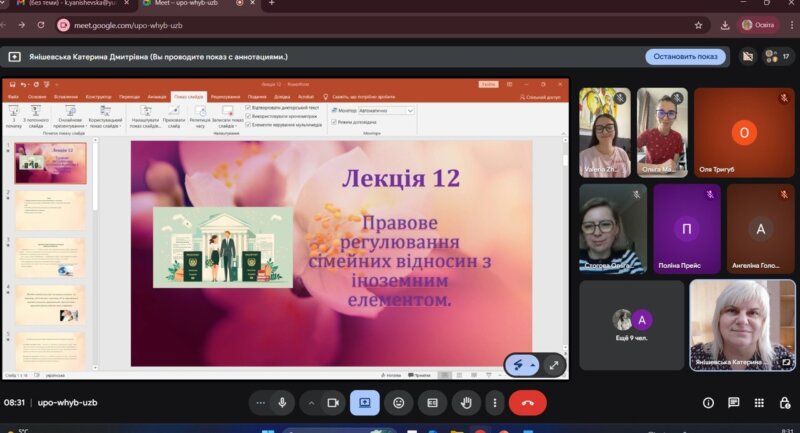The image size is (800, 433).
Task: Toggle the play narrations checkbox
Action: (248, 107)
